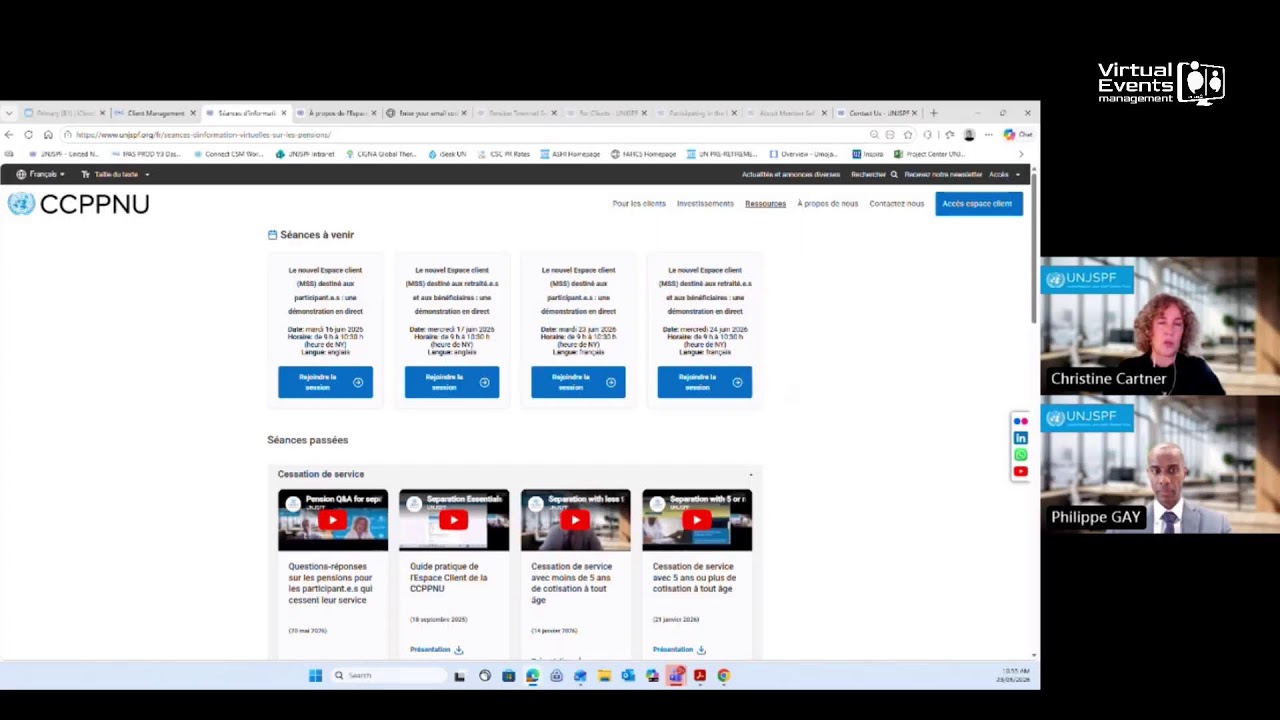Viewport: 1280px width, 720px height.
Task: Expand the Français language dropdown
Action: [41, 174]
